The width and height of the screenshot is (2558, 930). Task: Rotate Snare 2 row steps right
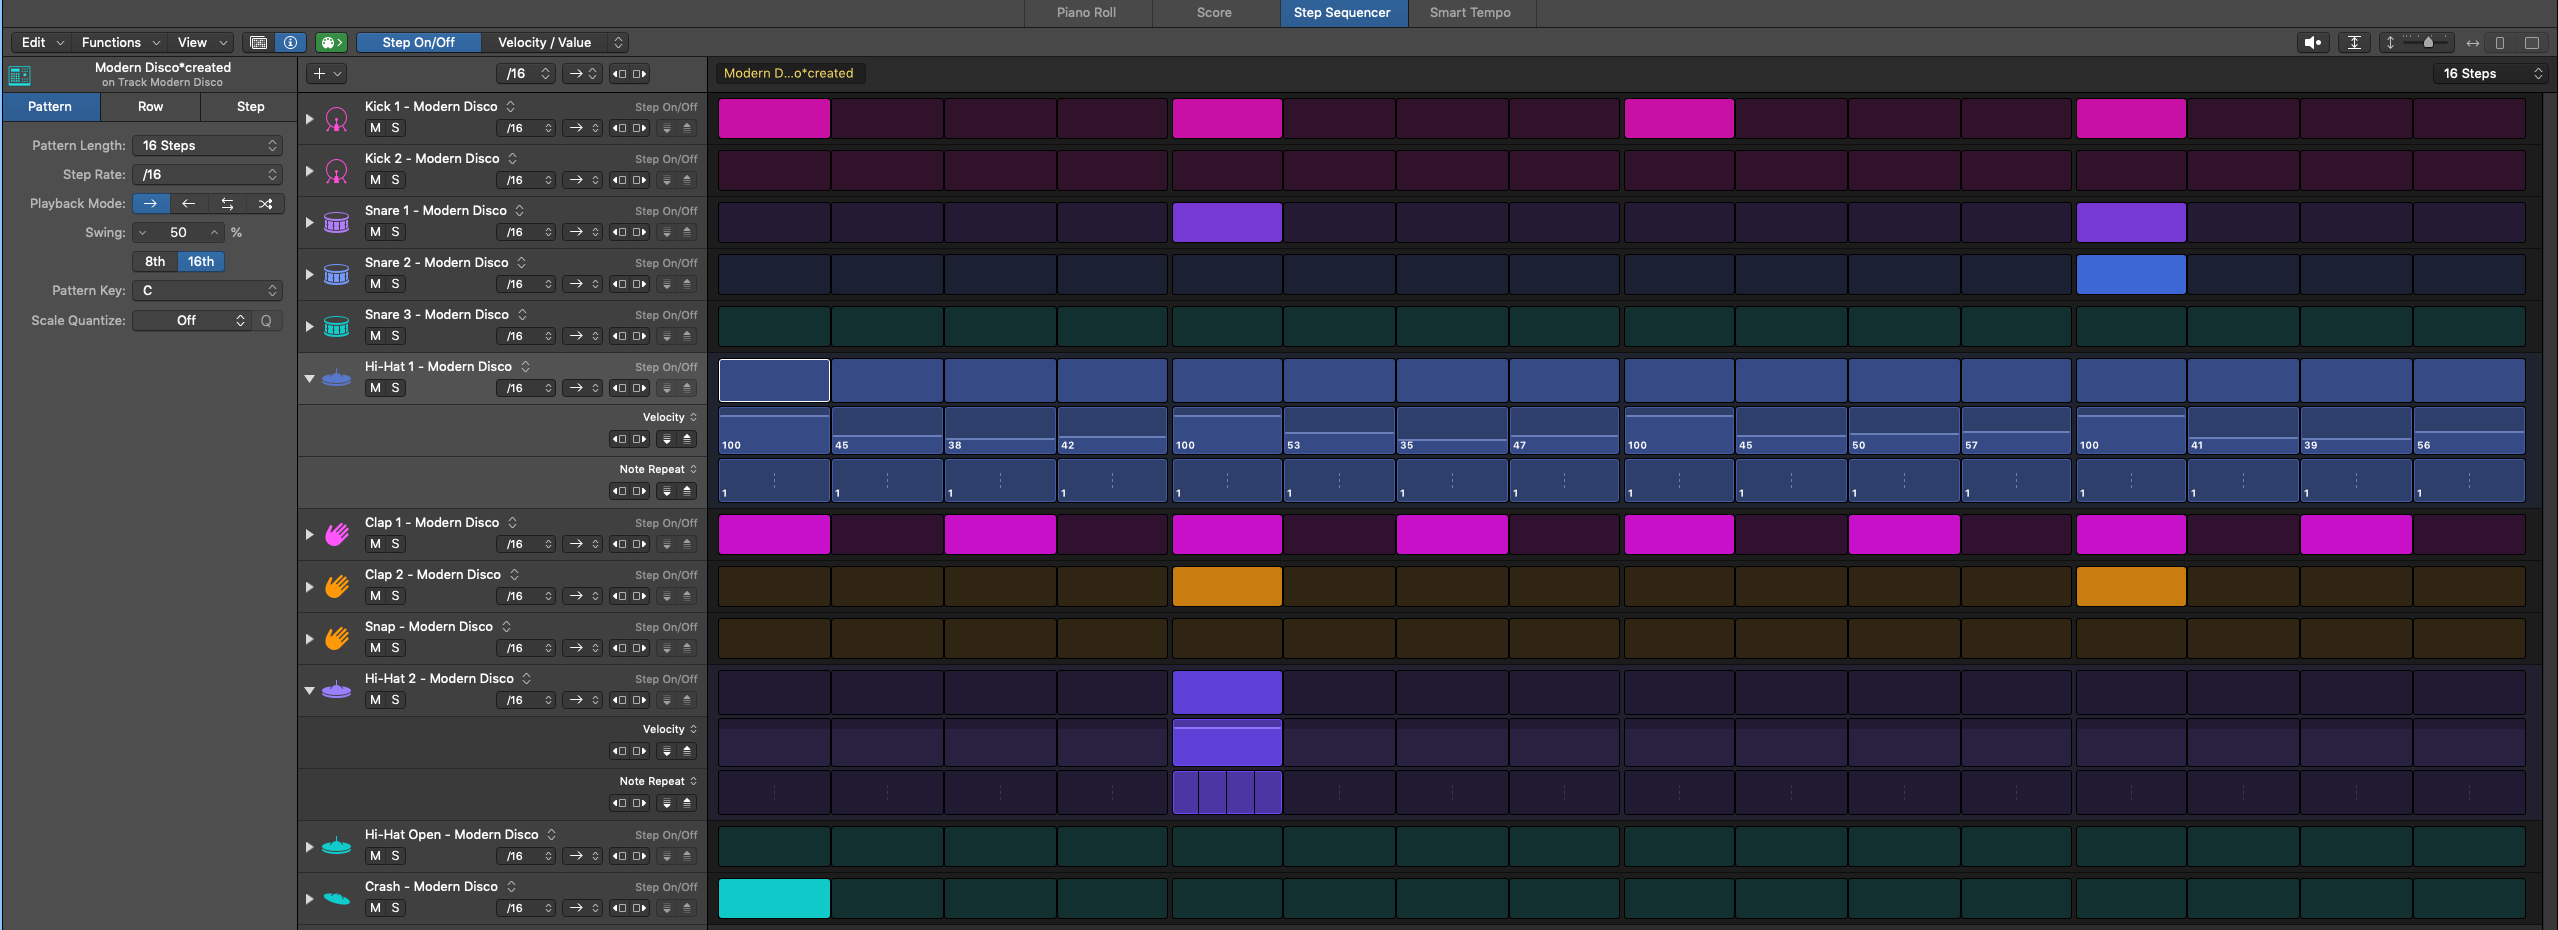tap(640, 284)
